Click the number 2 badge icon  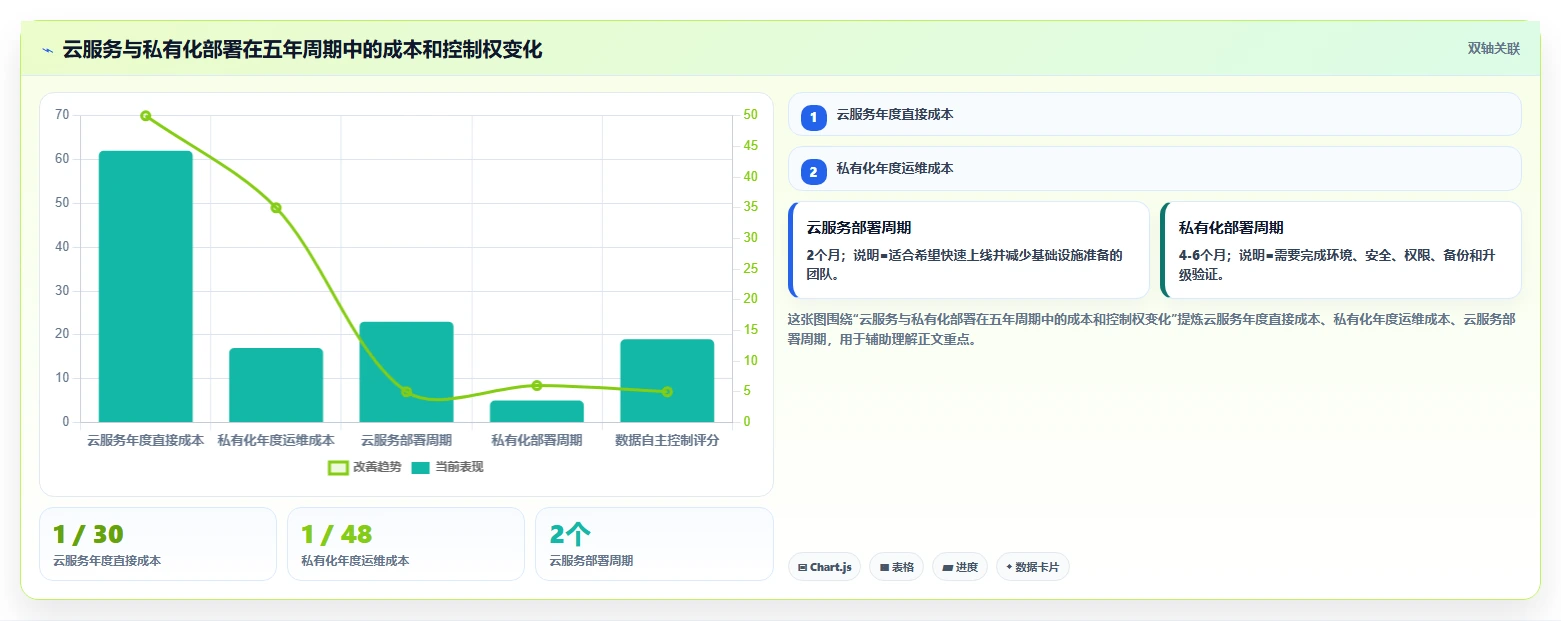pyautogui.click(x=813, y=172)
